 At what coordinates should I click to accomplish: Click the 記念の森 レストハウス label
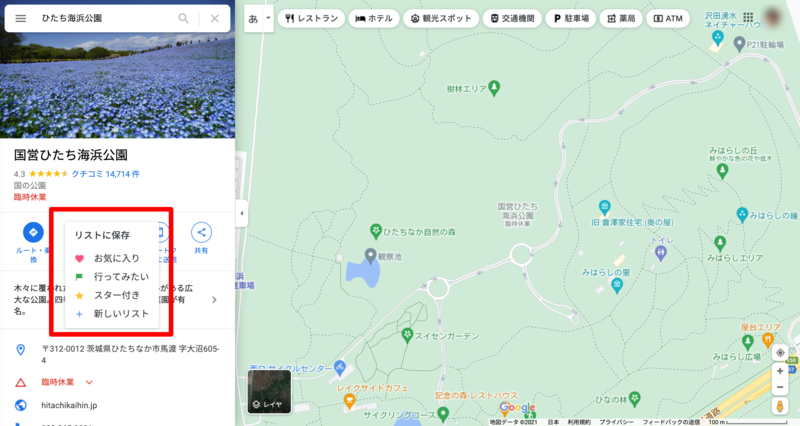pyautogui.click(x=476, y=395)
